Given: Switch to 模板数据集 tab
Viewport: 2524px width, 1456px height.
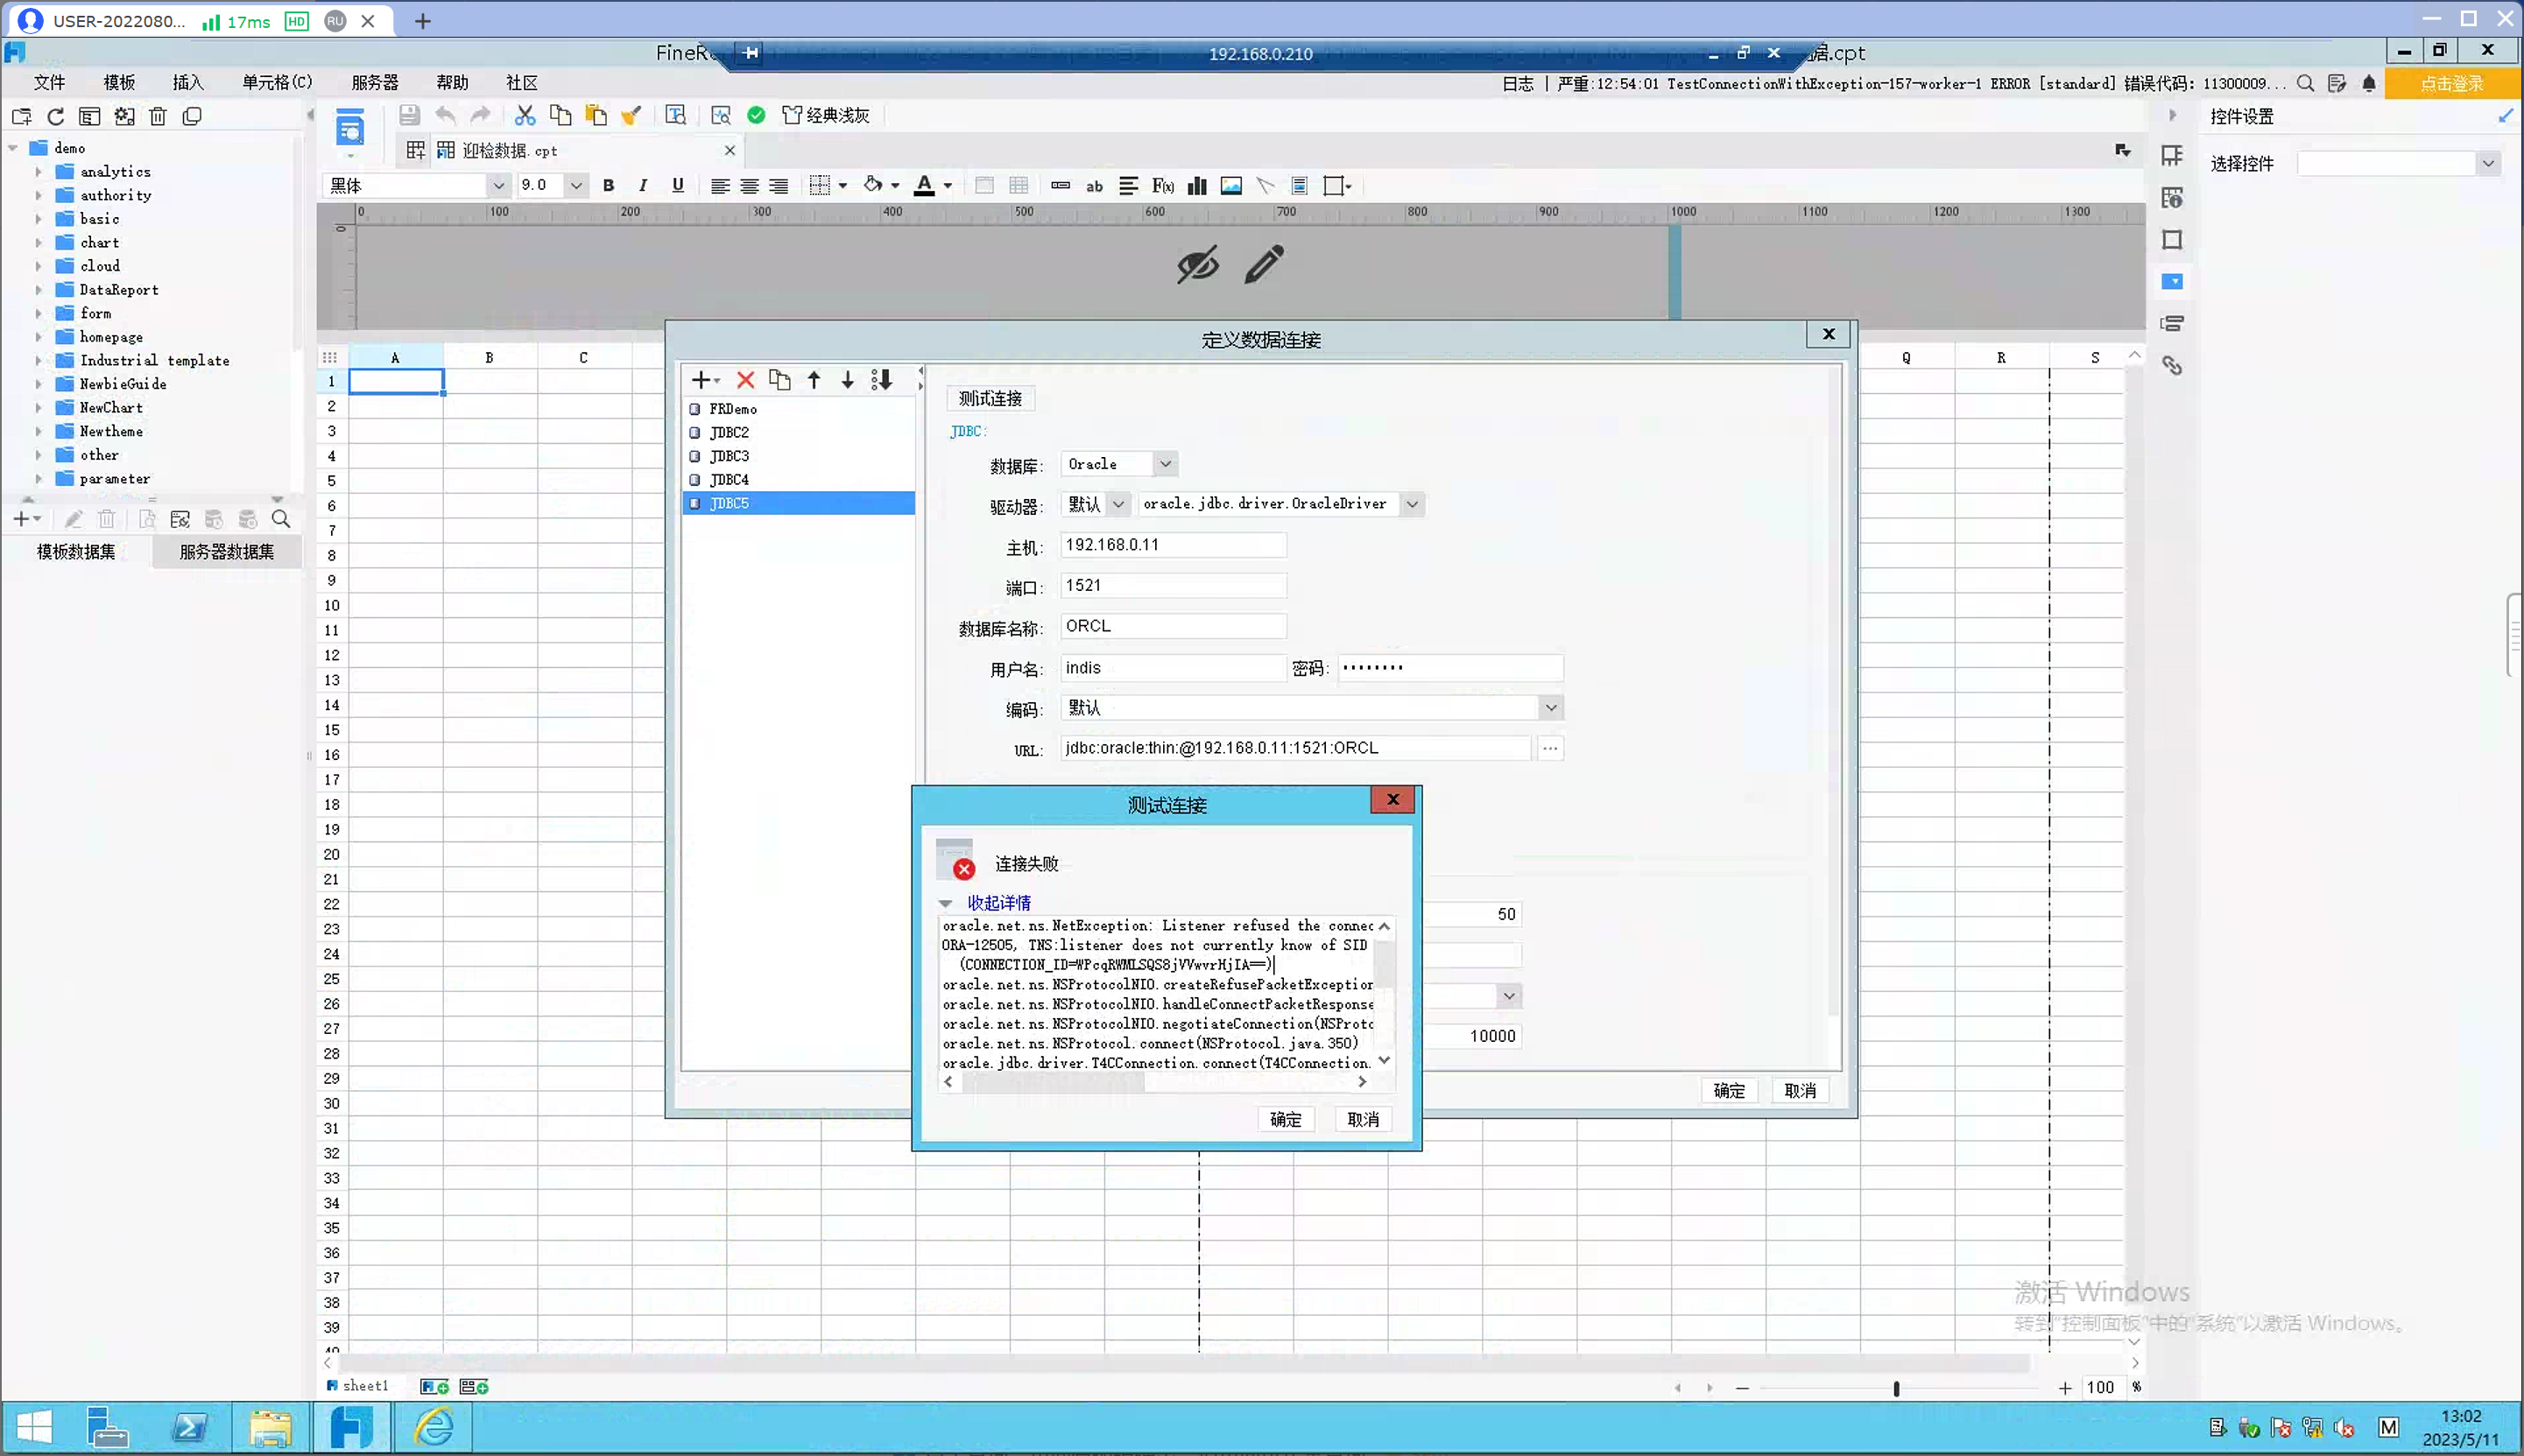Looking at the screenshot, I should [76, 552].
